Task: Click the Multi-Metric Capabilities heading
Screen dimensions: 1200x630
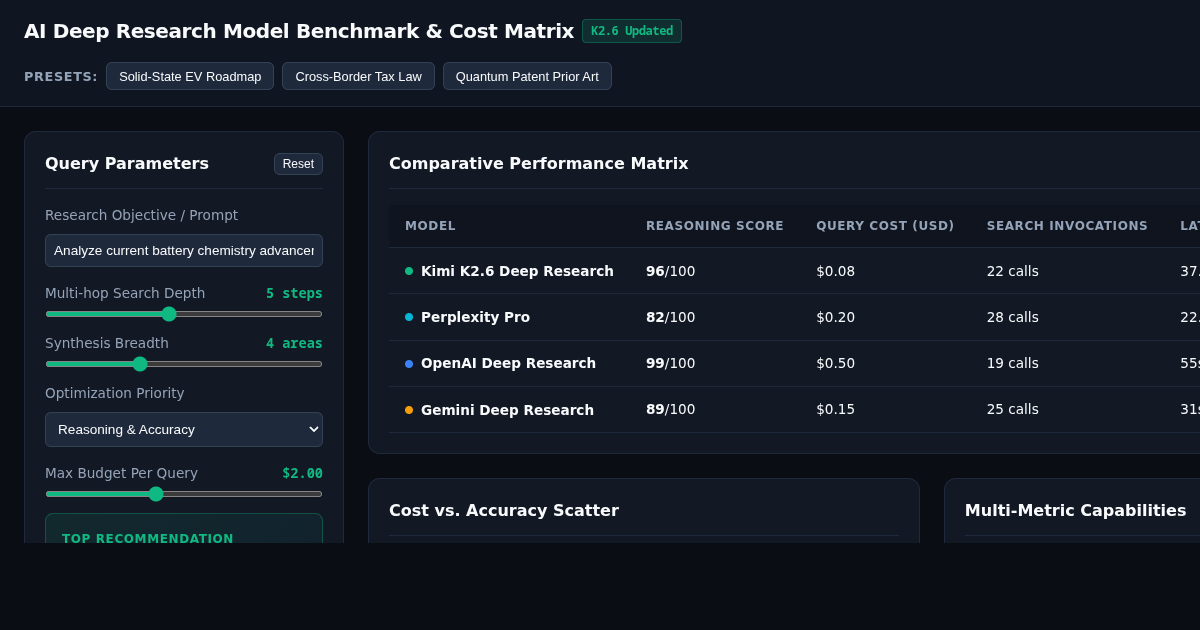Action: tap(1075, 510)
